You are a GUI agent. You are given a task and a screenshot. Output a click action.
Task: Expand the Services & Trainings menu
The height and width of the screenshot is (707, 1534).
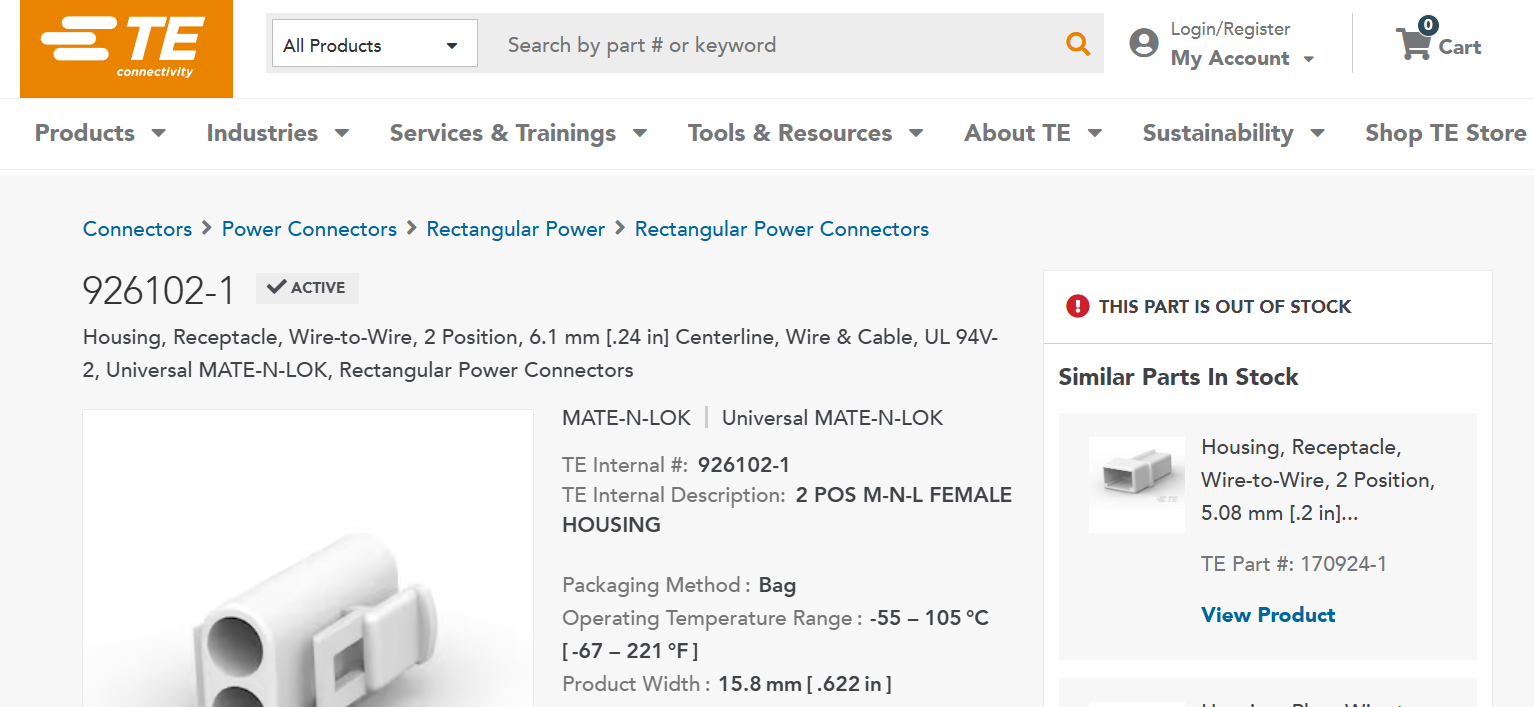point(518,133)
